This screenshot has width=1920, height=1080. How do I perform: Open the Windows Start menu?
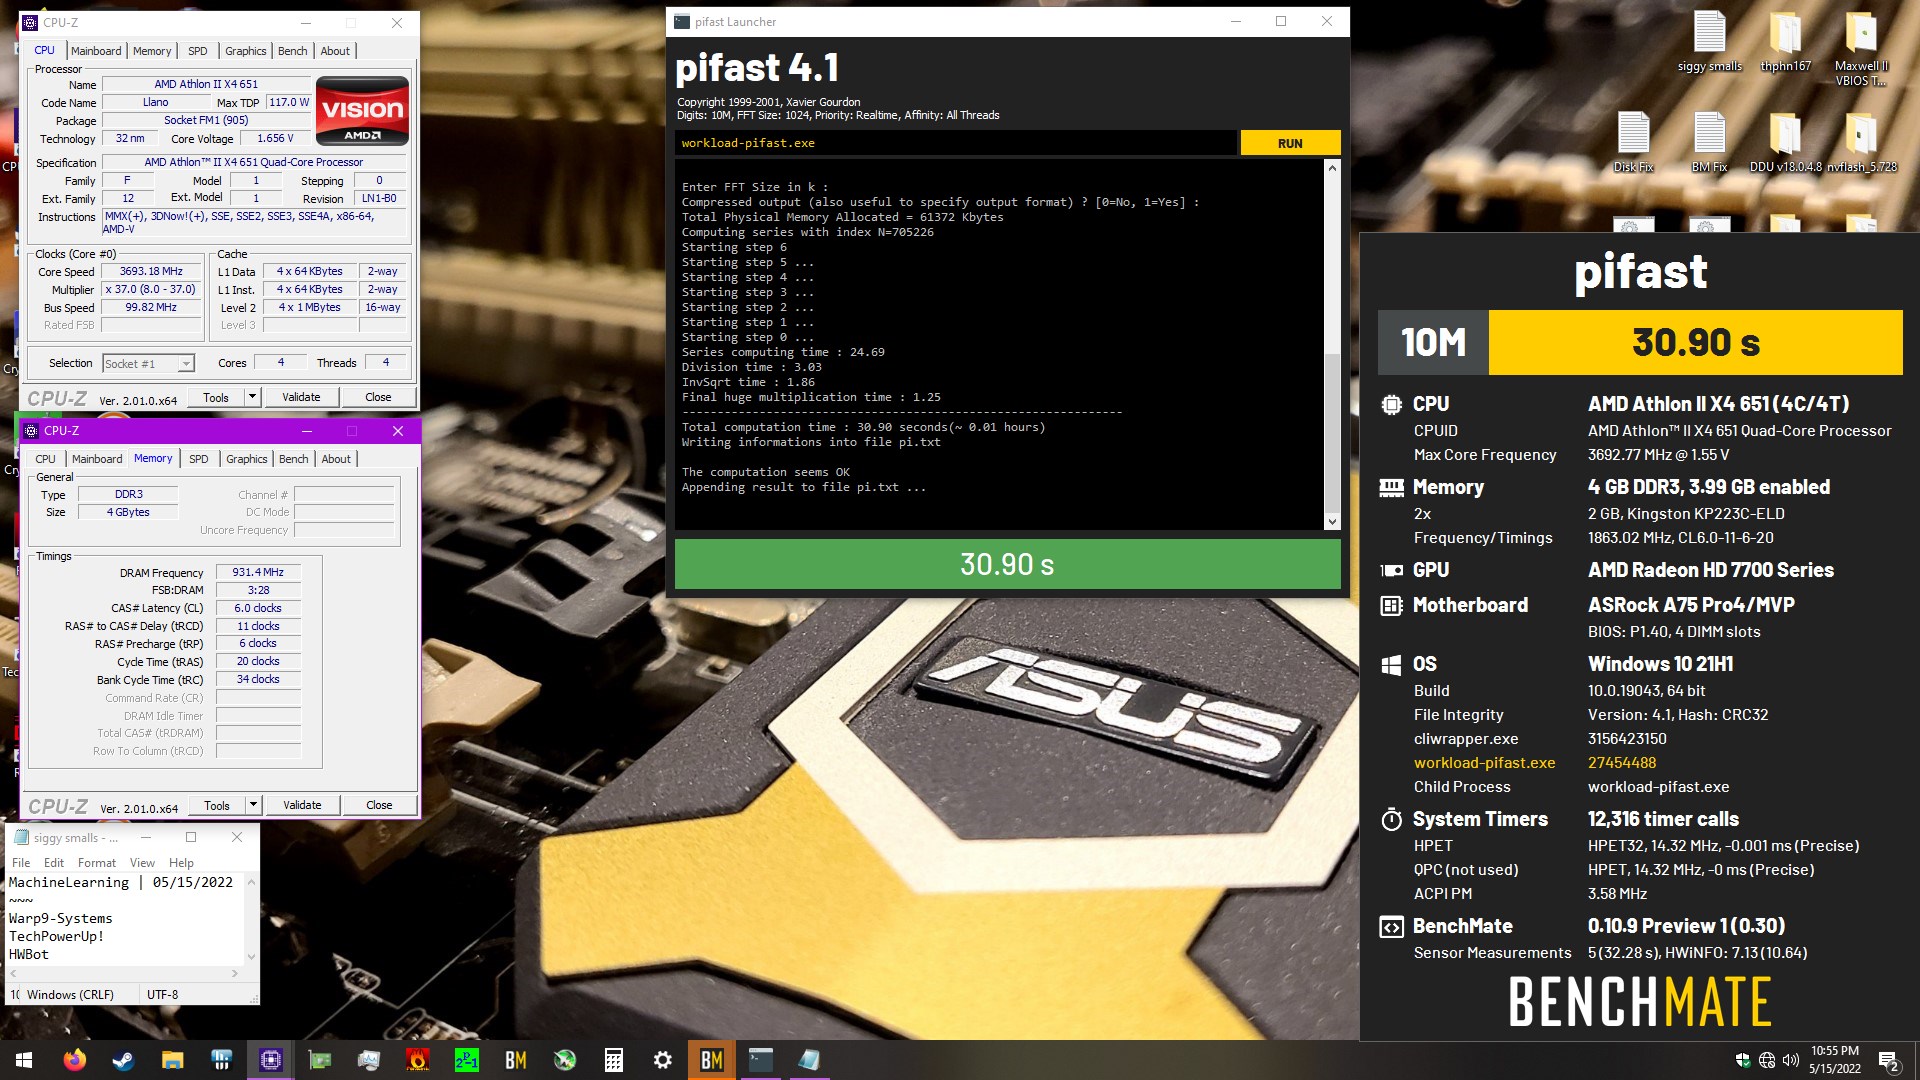(24, 1060)
